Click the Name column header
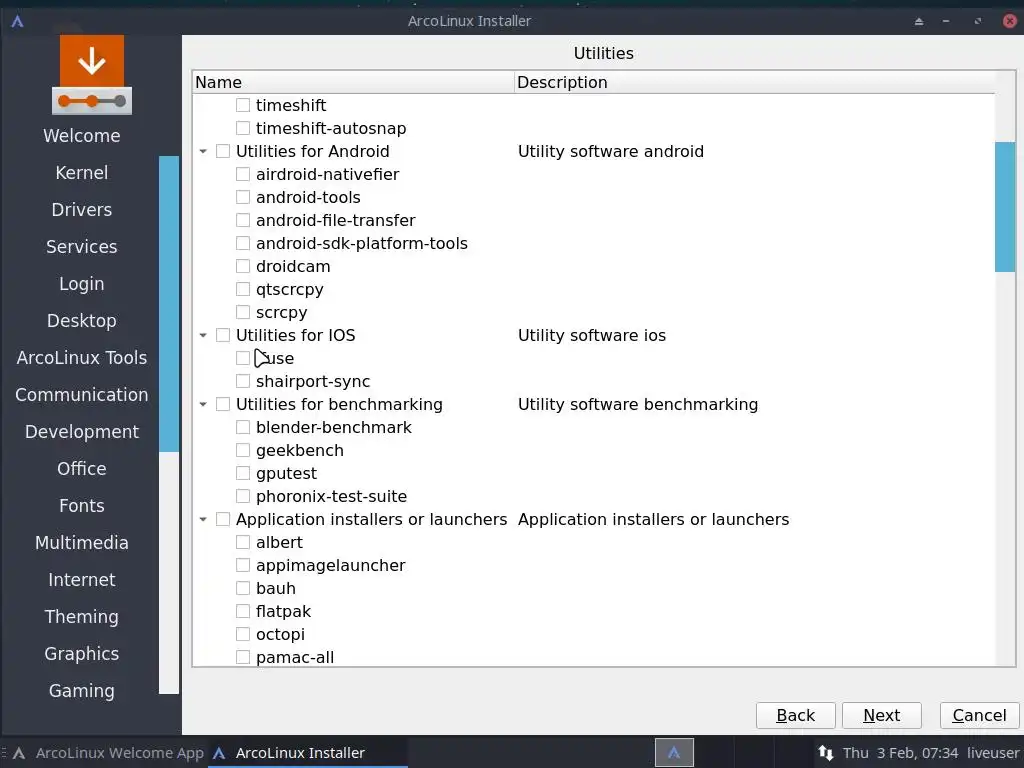1024x768 pixels. tap(353, 82)
